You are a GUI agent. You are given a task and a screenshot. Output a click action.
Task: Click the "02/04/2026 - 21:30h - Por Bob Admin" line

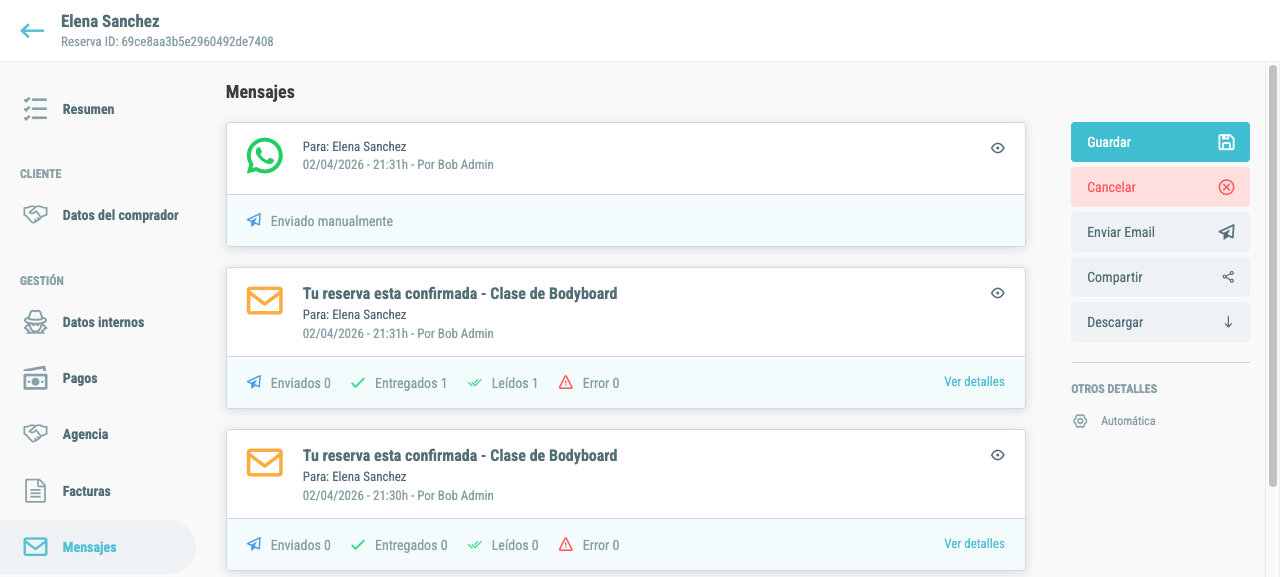pyautogui.click(x=398, y=495)
